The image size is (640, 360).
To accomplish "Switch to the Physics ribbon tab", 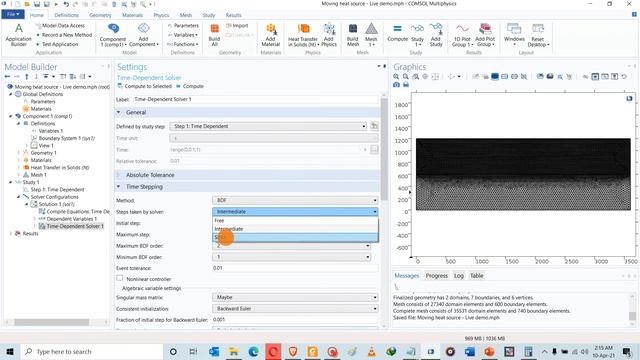I will pyautogui.click(x=161, y=15).
